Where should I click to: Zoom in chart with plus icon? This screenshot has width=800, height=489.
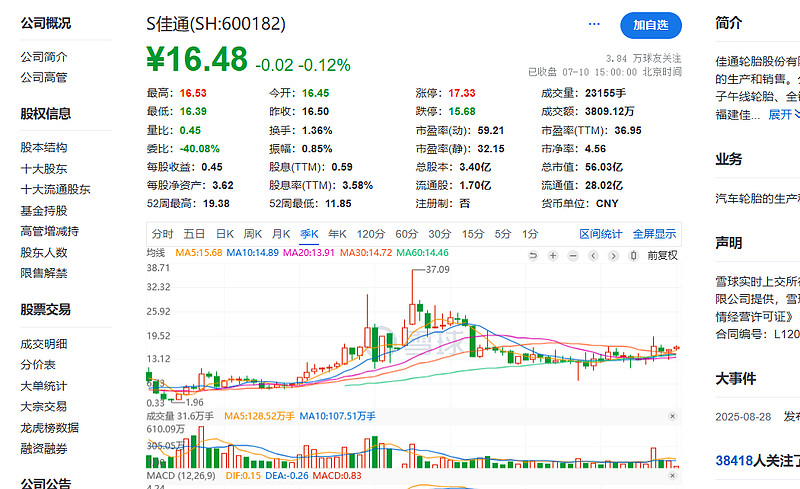[553, 256]
